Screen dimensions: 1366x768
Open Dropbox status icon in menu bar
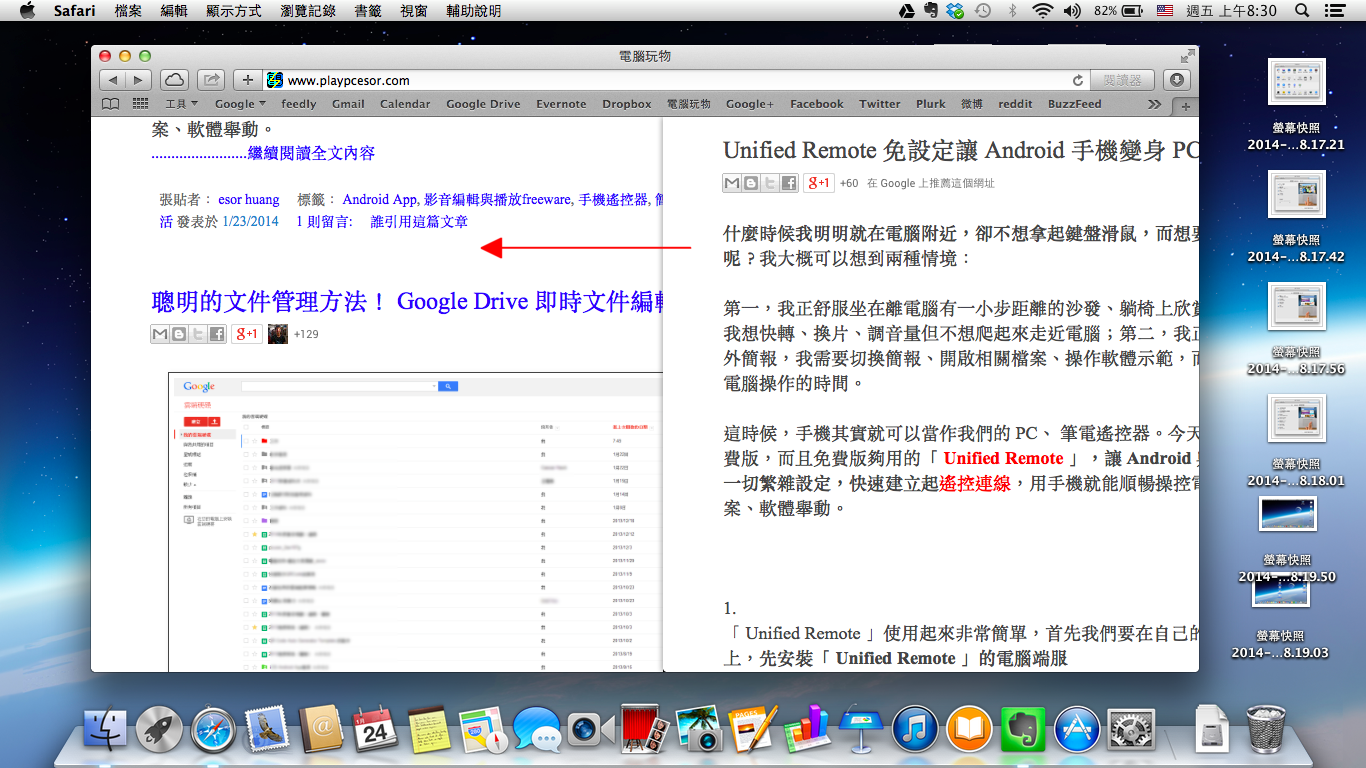click(956, 11)
